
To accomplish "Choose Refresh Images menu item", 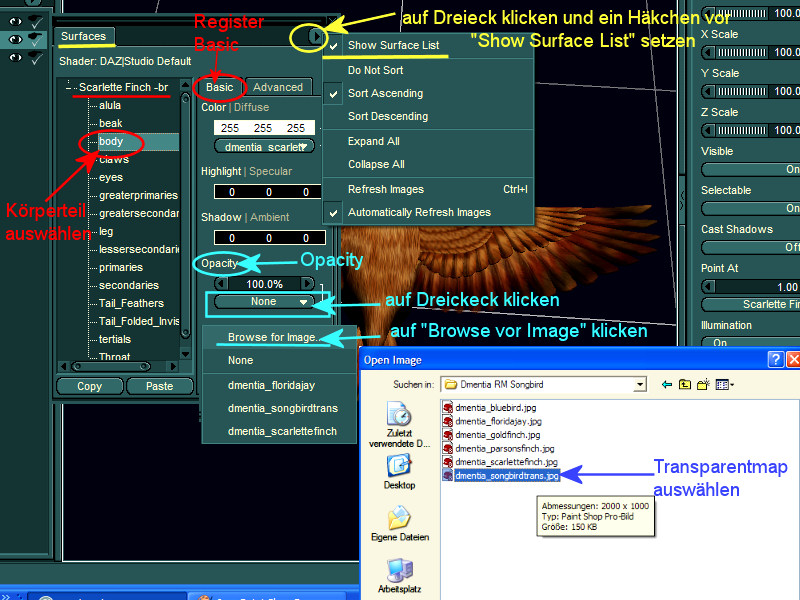I will pyautogui.click(x=429, y=189).
